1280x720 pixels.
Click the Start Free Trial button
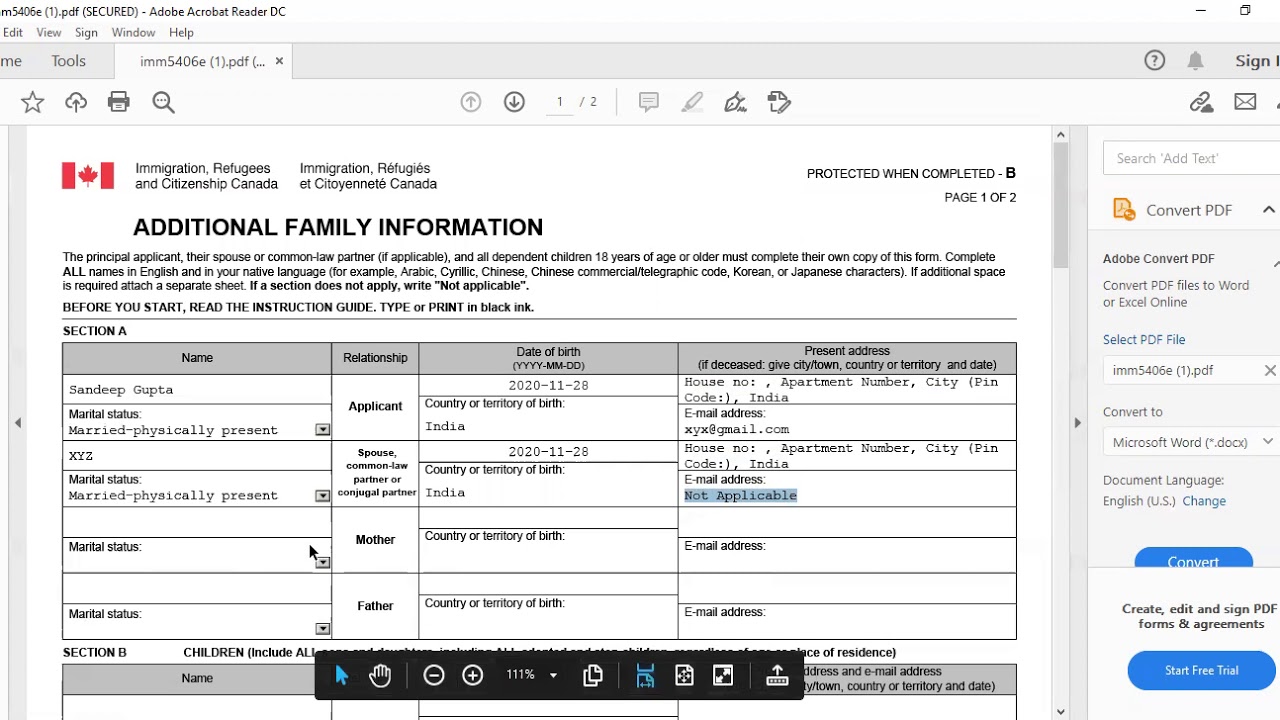1201,670
